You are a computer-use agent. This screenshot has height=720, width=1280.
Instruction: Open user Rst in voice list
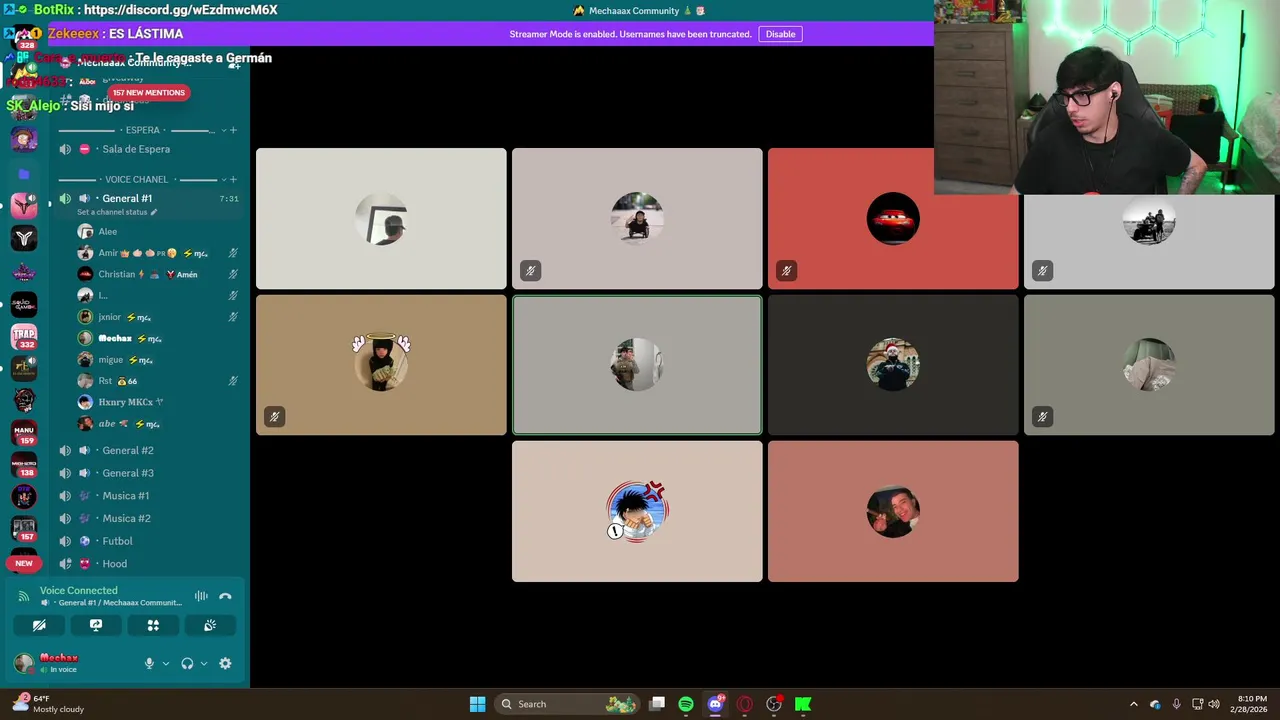[158, 381]
